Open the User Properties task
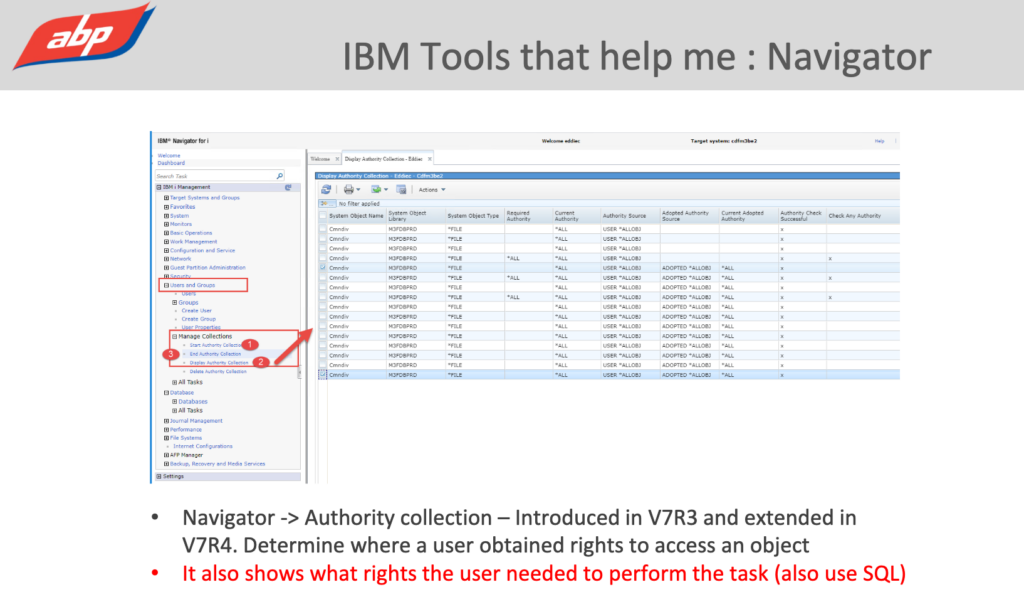The width and height of the screenshot is (1024, 592). coord(201,327)
